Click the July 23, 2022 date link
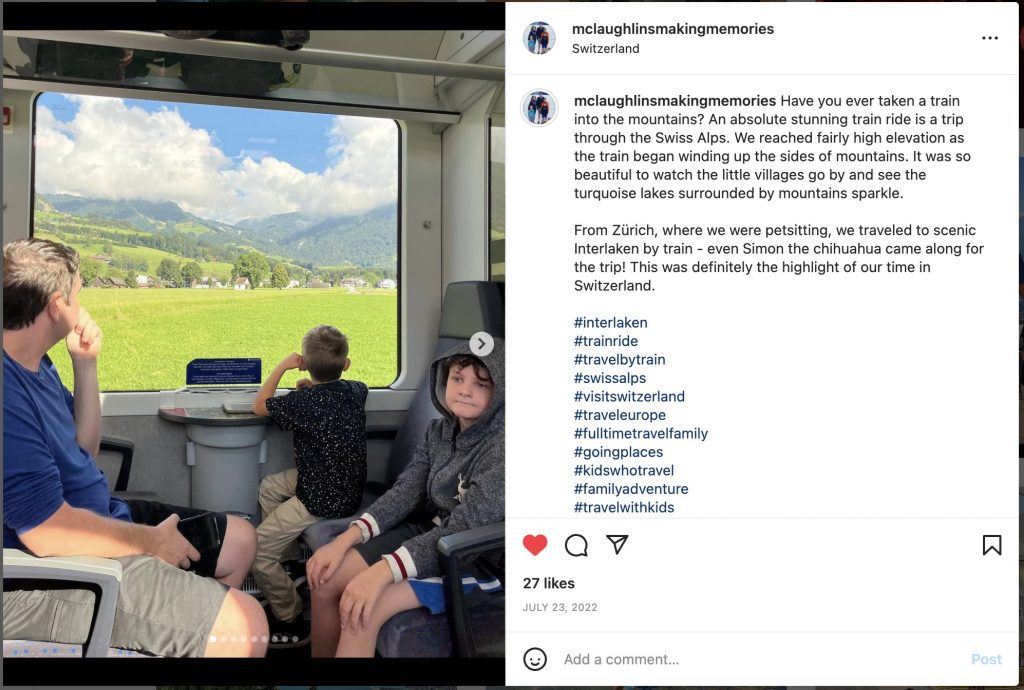1024x690 pixels. coord(560,607)
